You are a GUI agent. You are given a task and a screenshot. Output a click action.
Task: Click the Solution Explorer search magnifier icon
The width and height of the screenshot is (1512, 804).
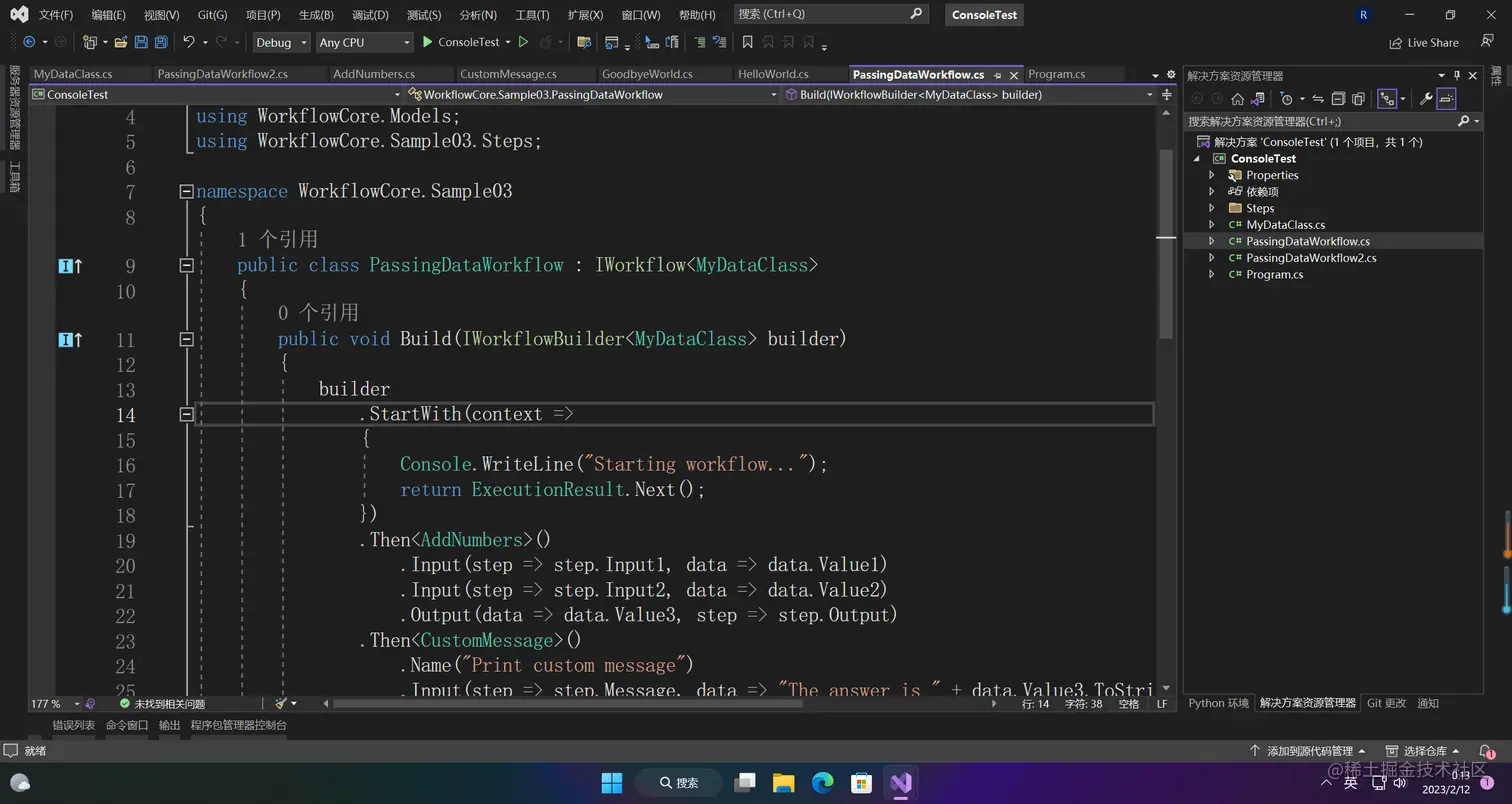(x=1463, y=121)
